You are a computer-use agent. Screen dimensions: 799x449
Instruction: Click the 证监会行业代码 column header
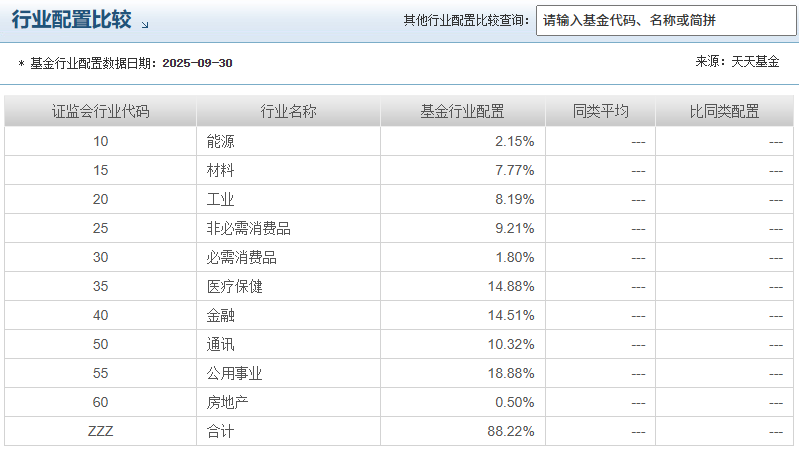point(100,111)
